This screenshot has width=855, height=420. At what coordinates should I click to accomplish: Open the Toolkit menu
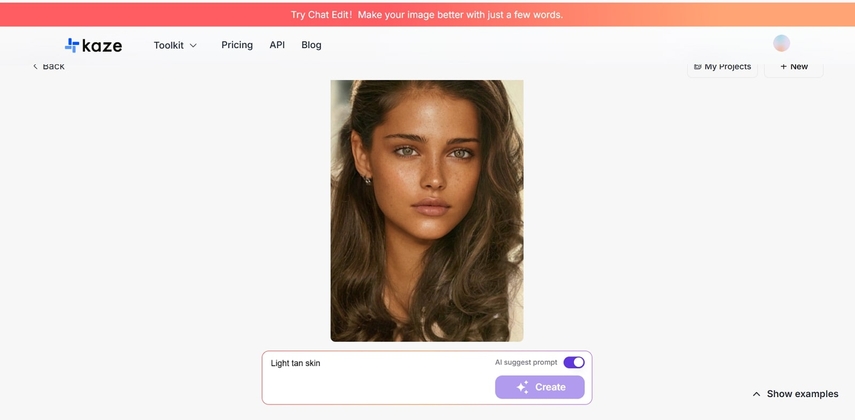(x=169, y=45)
